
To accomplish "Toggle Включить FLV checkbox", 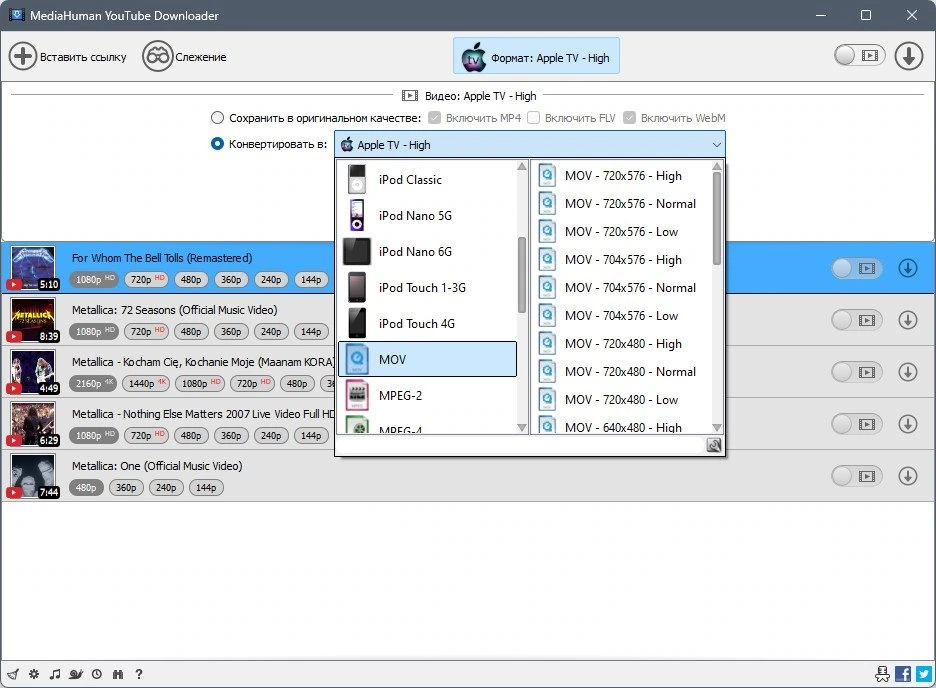I will pyautogui.click(x=534, y=118).
